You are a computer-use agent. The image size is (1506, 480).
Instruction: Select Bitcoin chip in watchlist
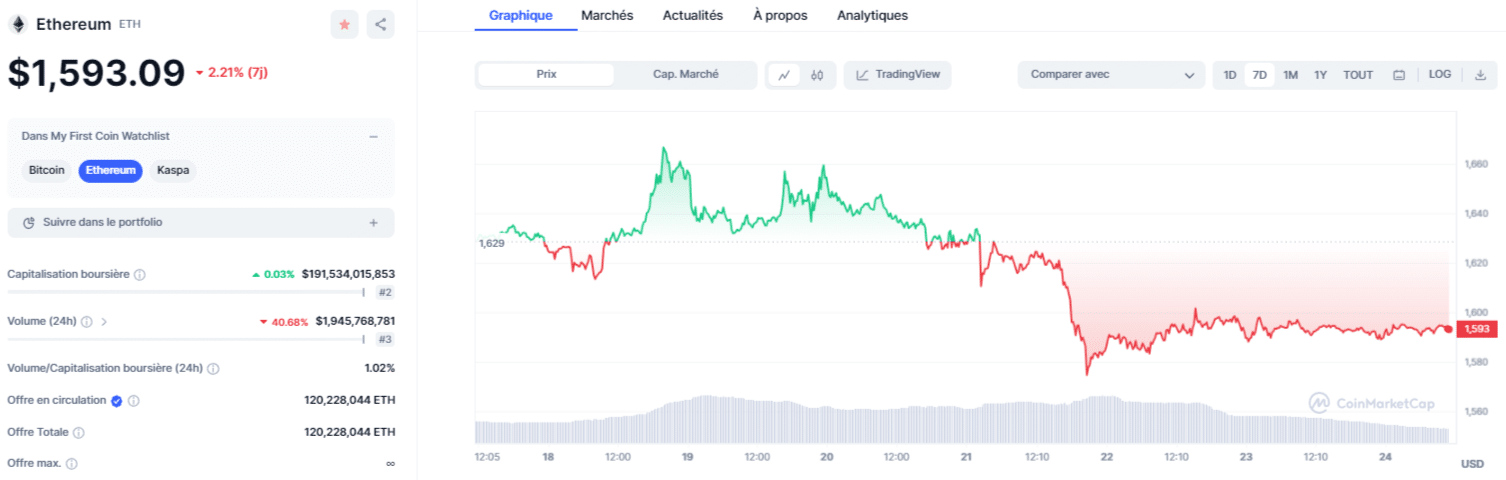coord(47,171)
